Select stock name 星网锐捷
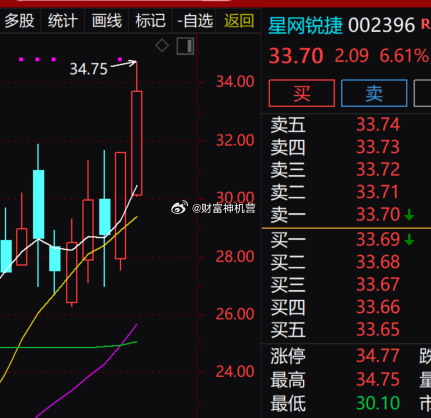The width and height of the screenshot is (431, 418). tap(305, 25)
